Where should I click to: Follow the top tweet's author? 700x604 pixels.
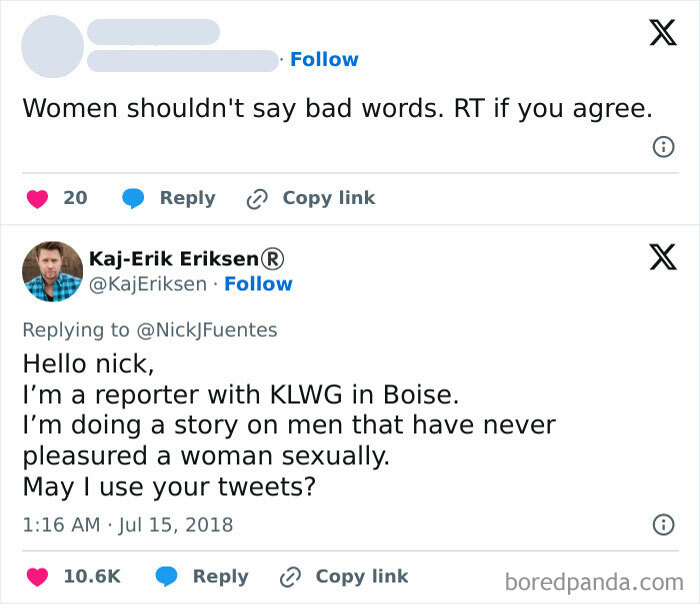tap(324, 60)
